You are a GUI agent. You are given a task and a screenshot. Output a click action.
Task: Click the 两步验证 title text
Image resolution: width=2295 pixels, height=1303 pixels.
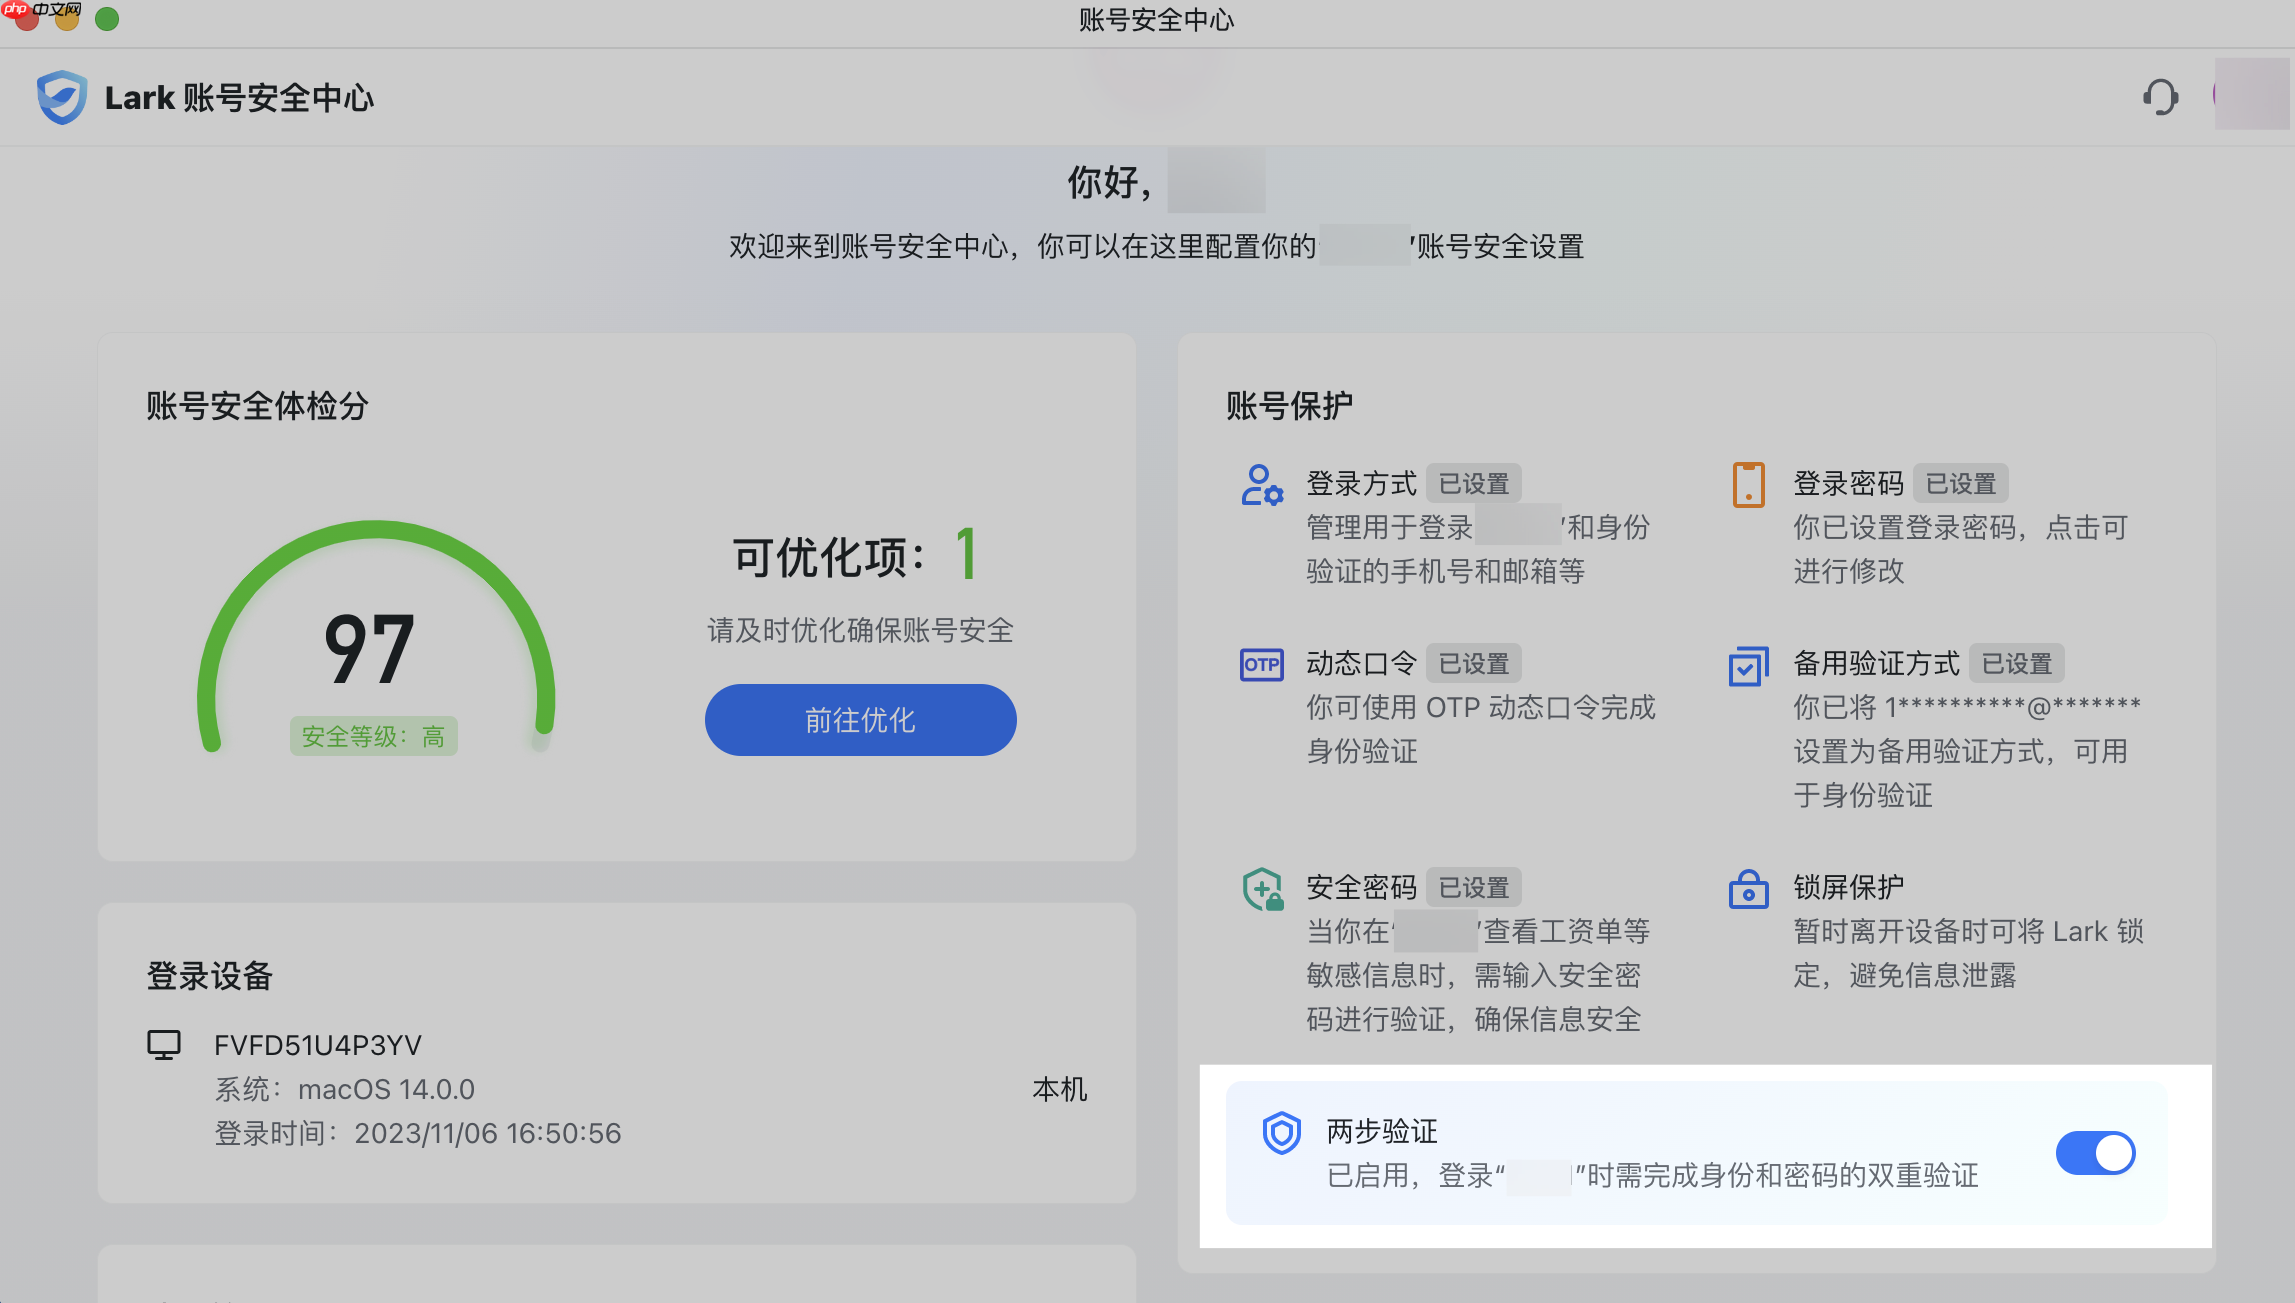coord(1382,1131)
